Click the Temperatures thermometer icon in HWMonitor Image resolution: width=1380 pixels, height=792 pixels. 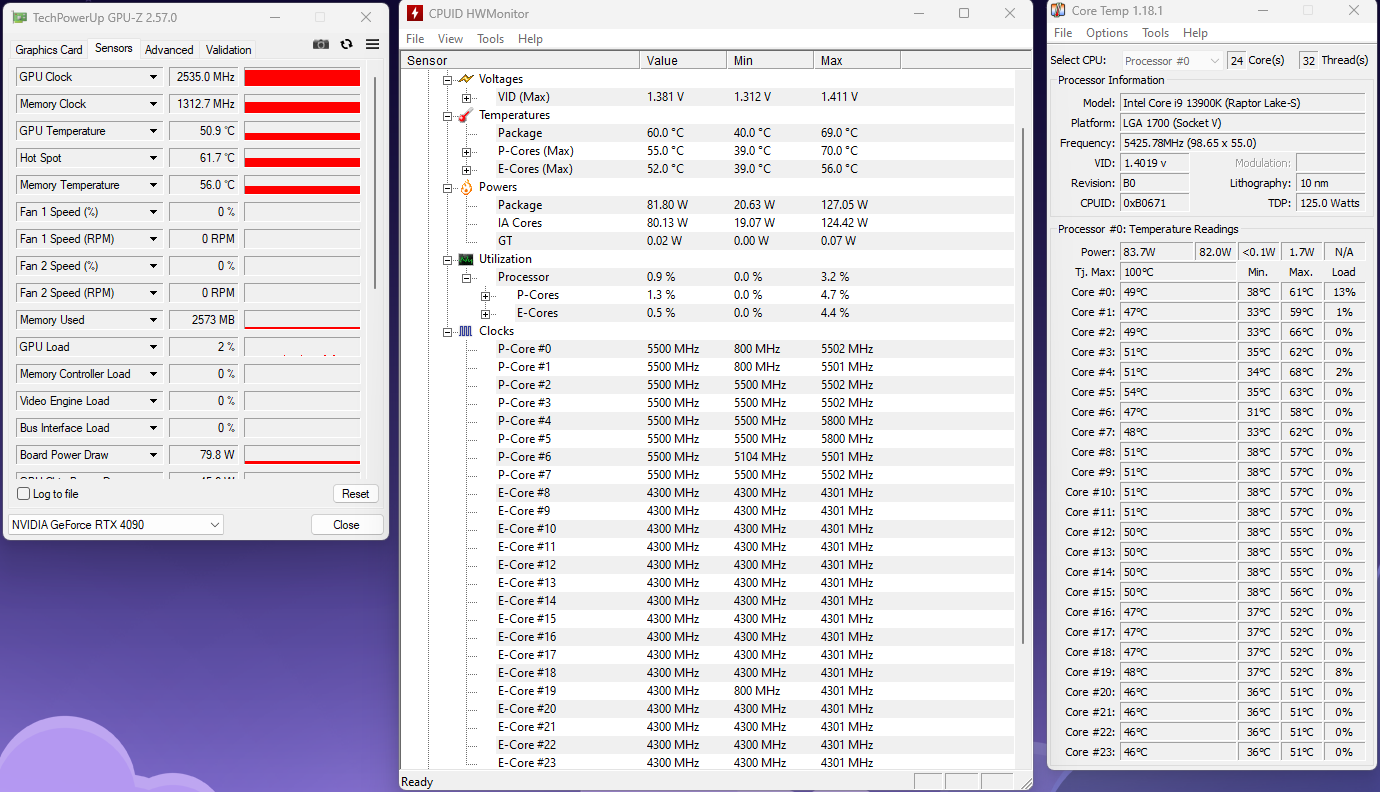(465, 115)
